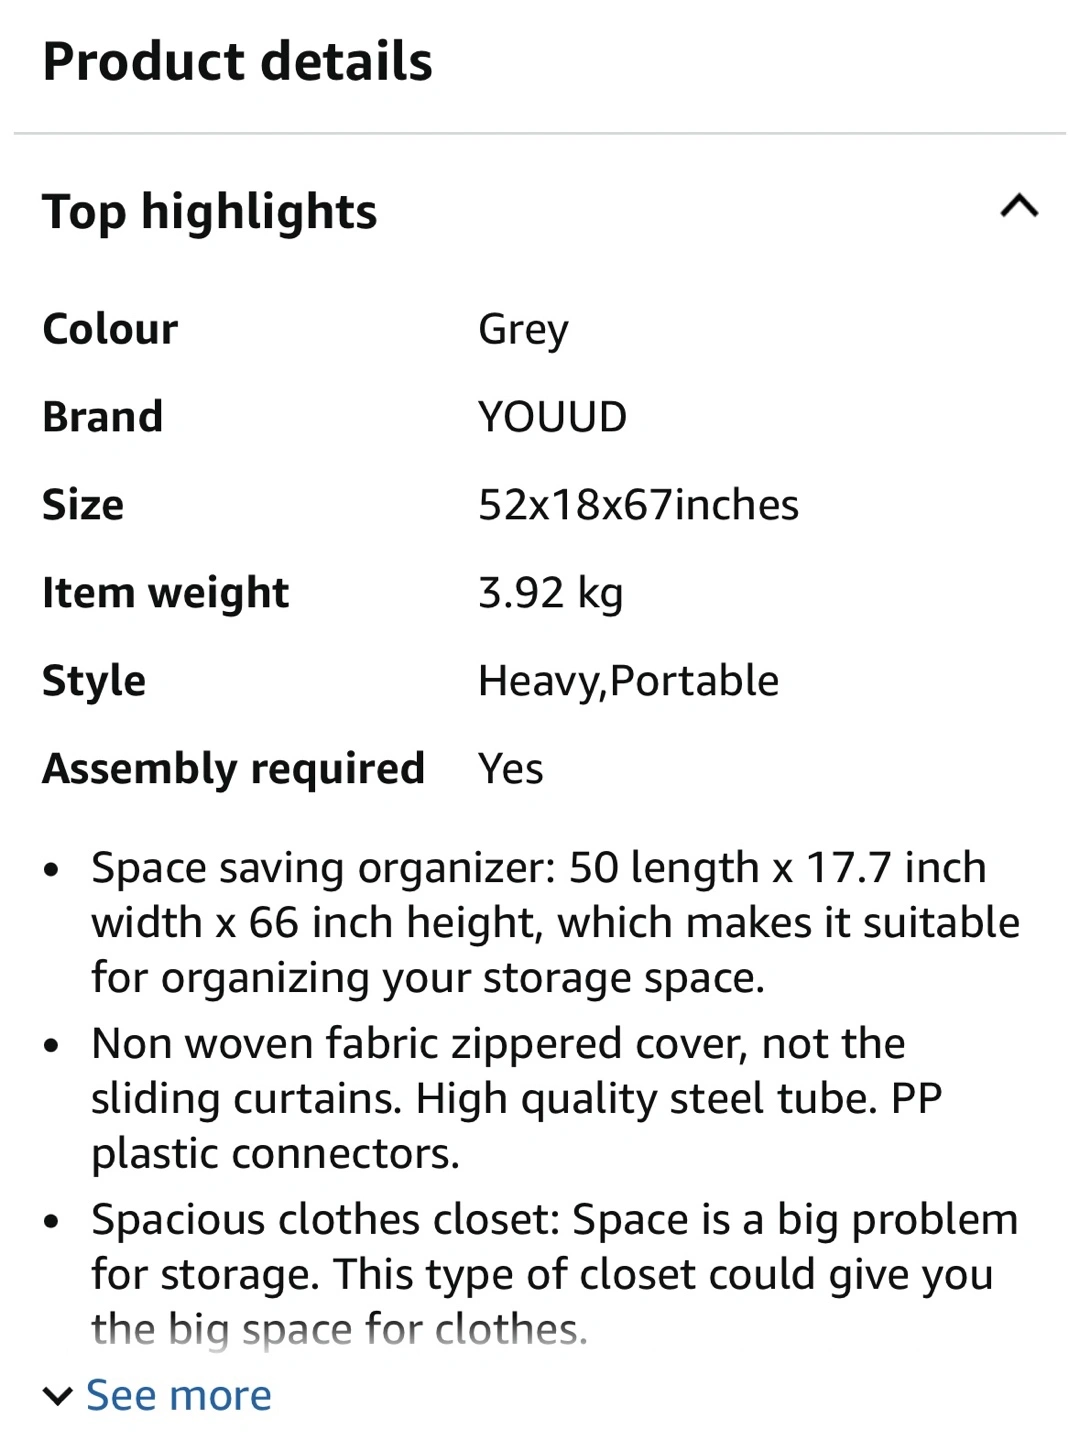Select the Size label
This screenshot has width=1080, height=1440.
[x=83, y=505]
